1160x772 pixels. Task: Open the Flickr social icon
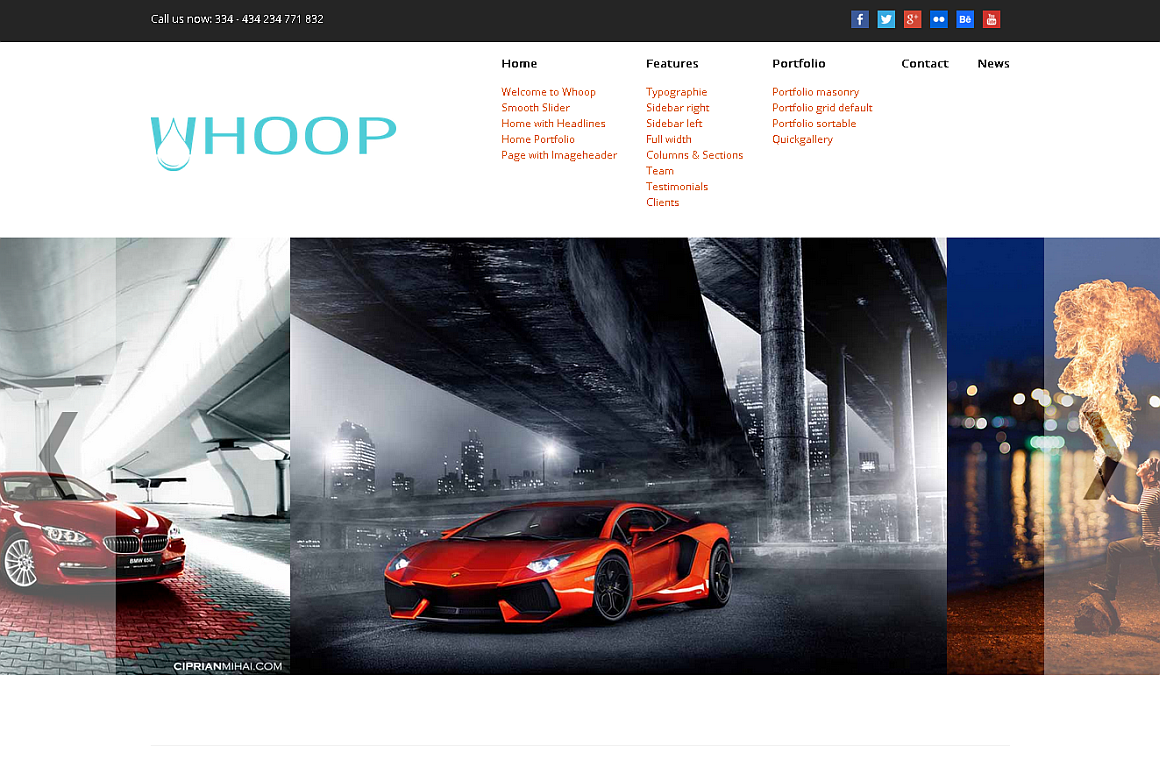(x=939, y=19)
